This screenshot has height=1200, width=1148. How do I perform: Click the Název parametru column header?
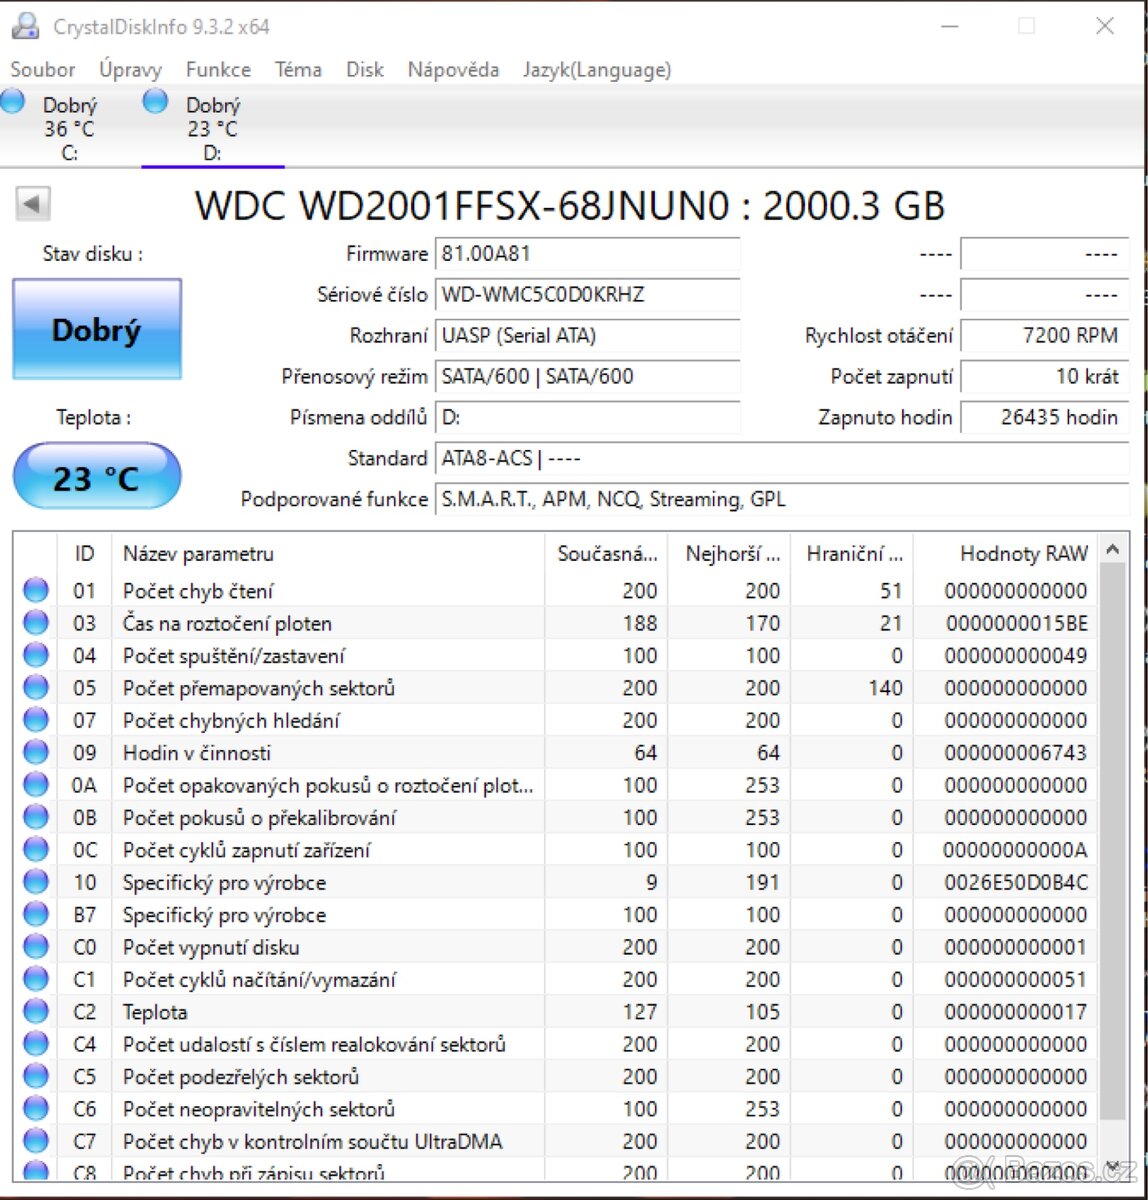click(x=328, y=553)
